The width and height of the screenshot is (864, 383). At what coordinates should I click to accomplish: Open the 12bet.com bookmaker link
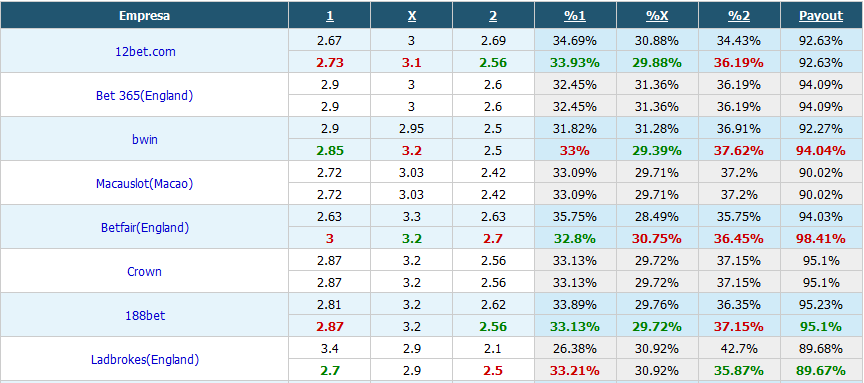coord(144,51)
